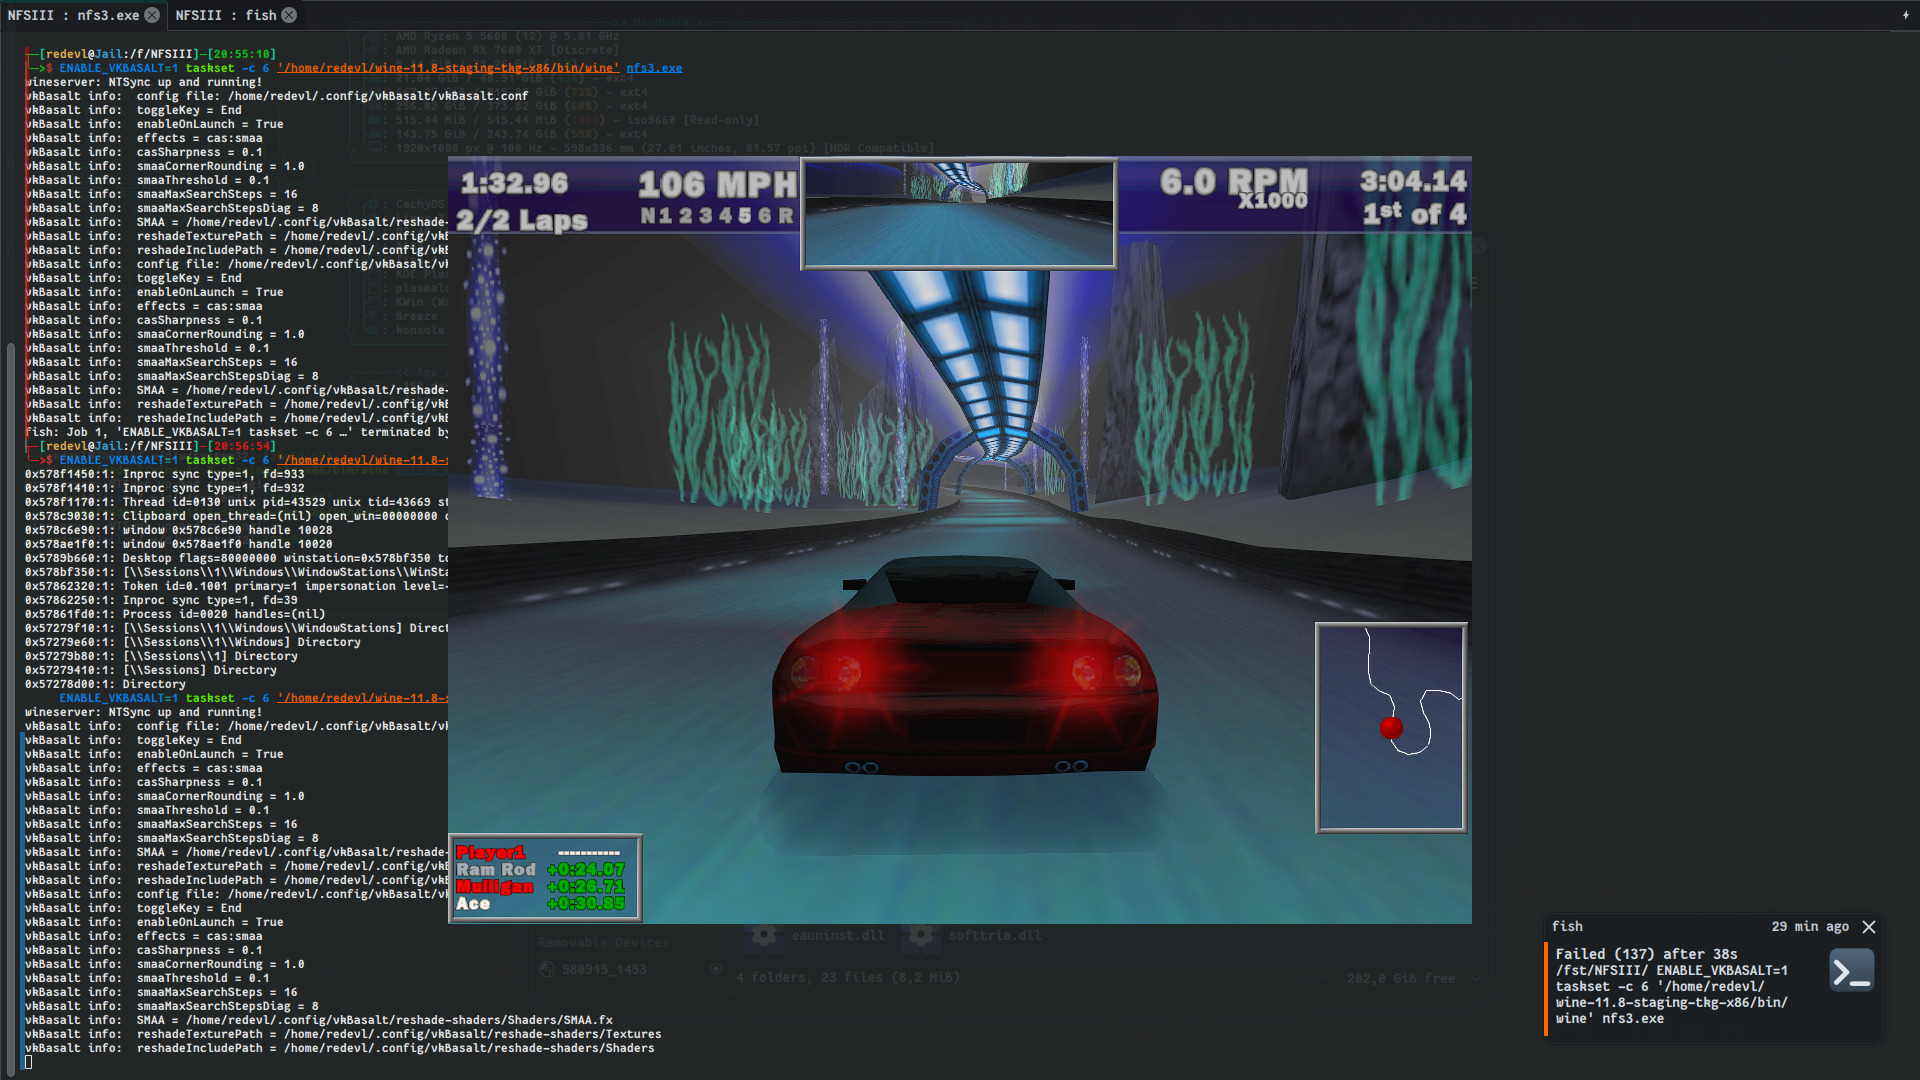
Task: Click the prompt timestamped [20:56:54]
Action: (x=151, y=446)
